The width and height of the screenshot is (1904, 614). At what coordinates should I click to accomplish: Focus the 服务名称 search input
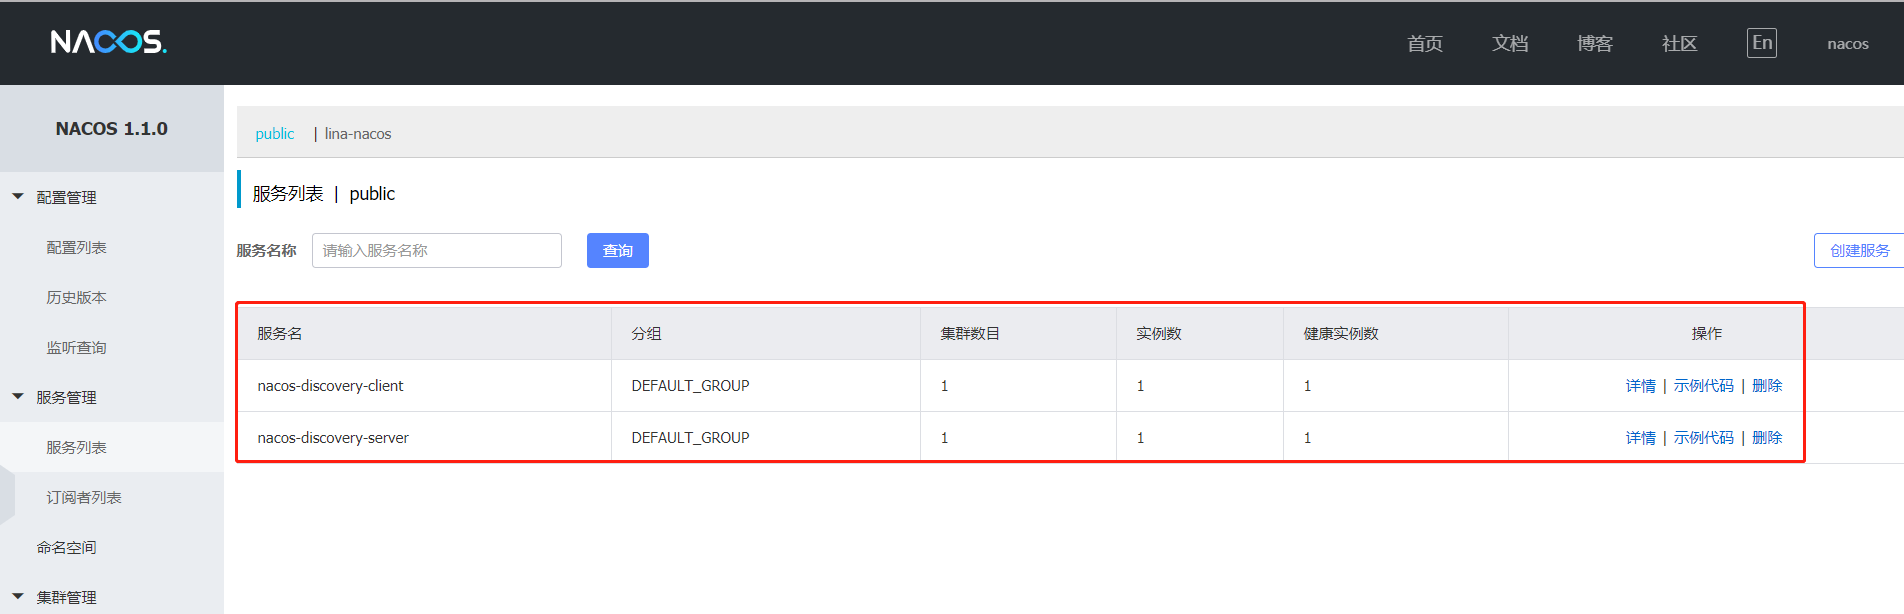[x=437, y=251]
